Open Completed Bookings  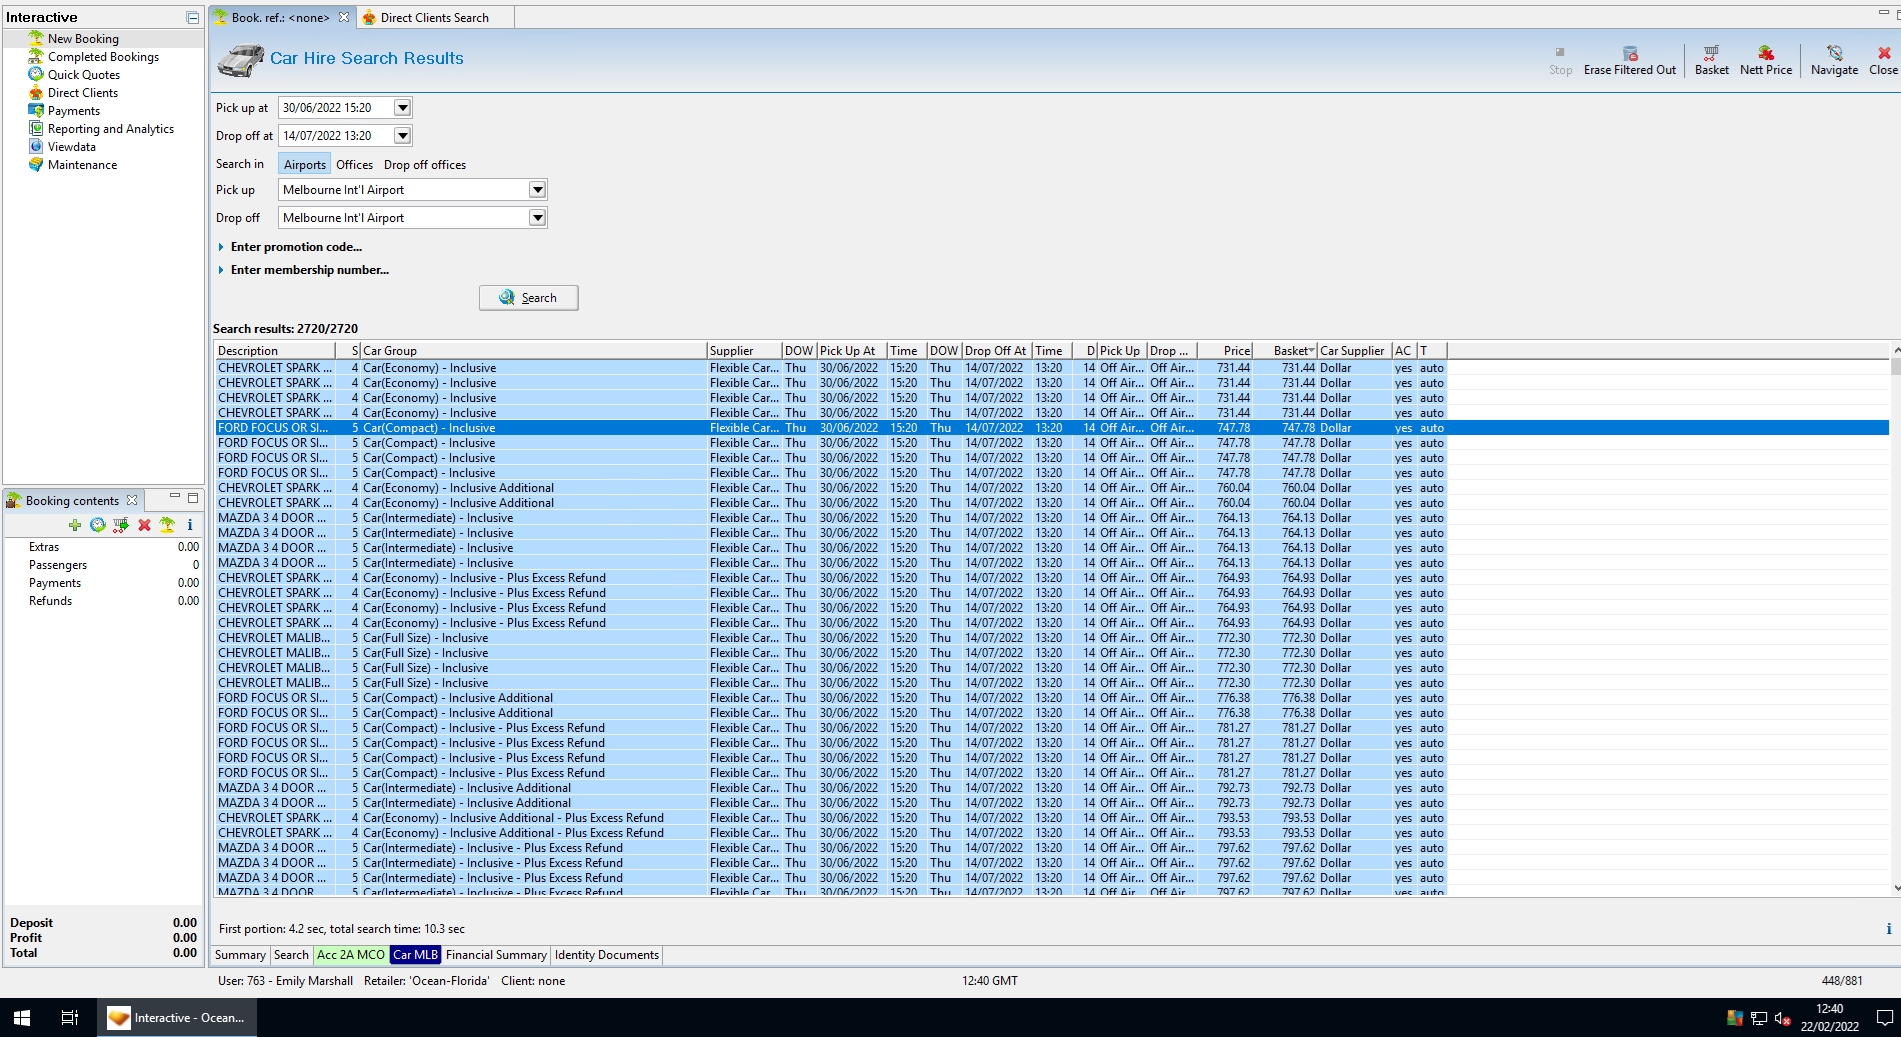[x=103, y=57]
